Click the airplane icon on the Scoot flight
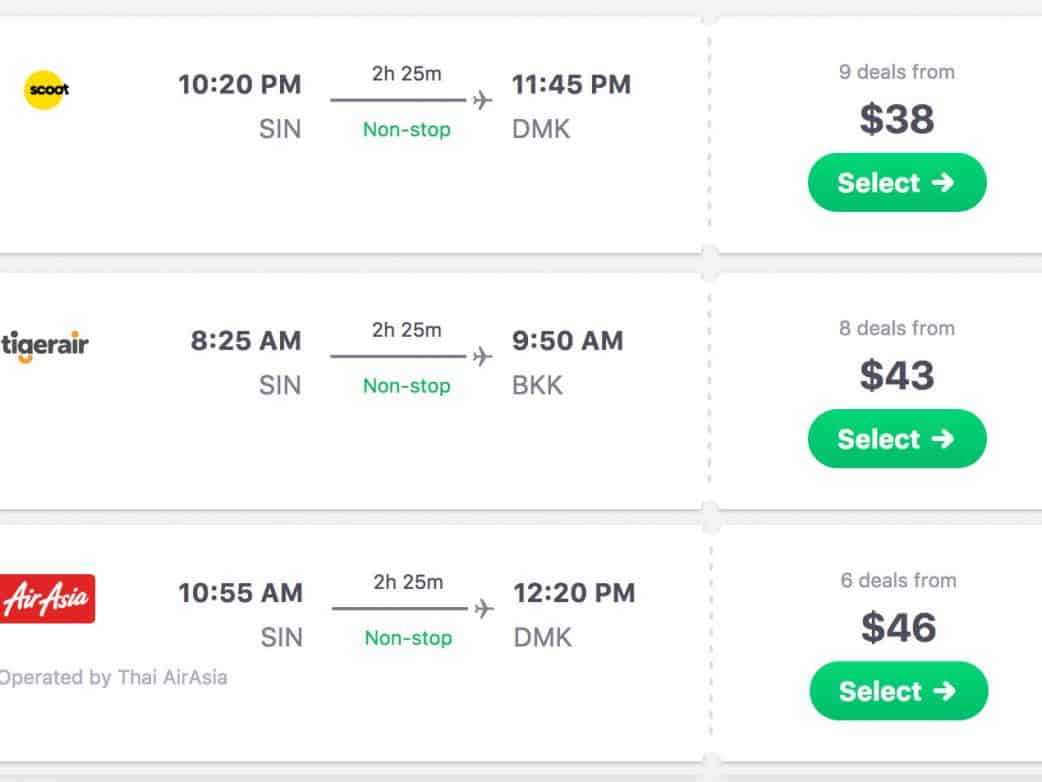The width and height of the screenshot is (1042, 782). pos(483,100)
